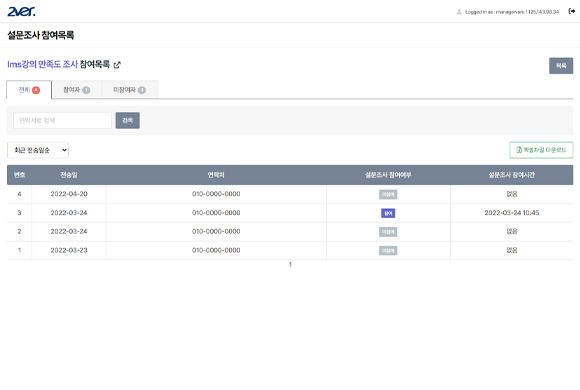This screenshot has height=390, width=580.
Task: Click the 전송일 column header
Action: [x=69, y=175]
